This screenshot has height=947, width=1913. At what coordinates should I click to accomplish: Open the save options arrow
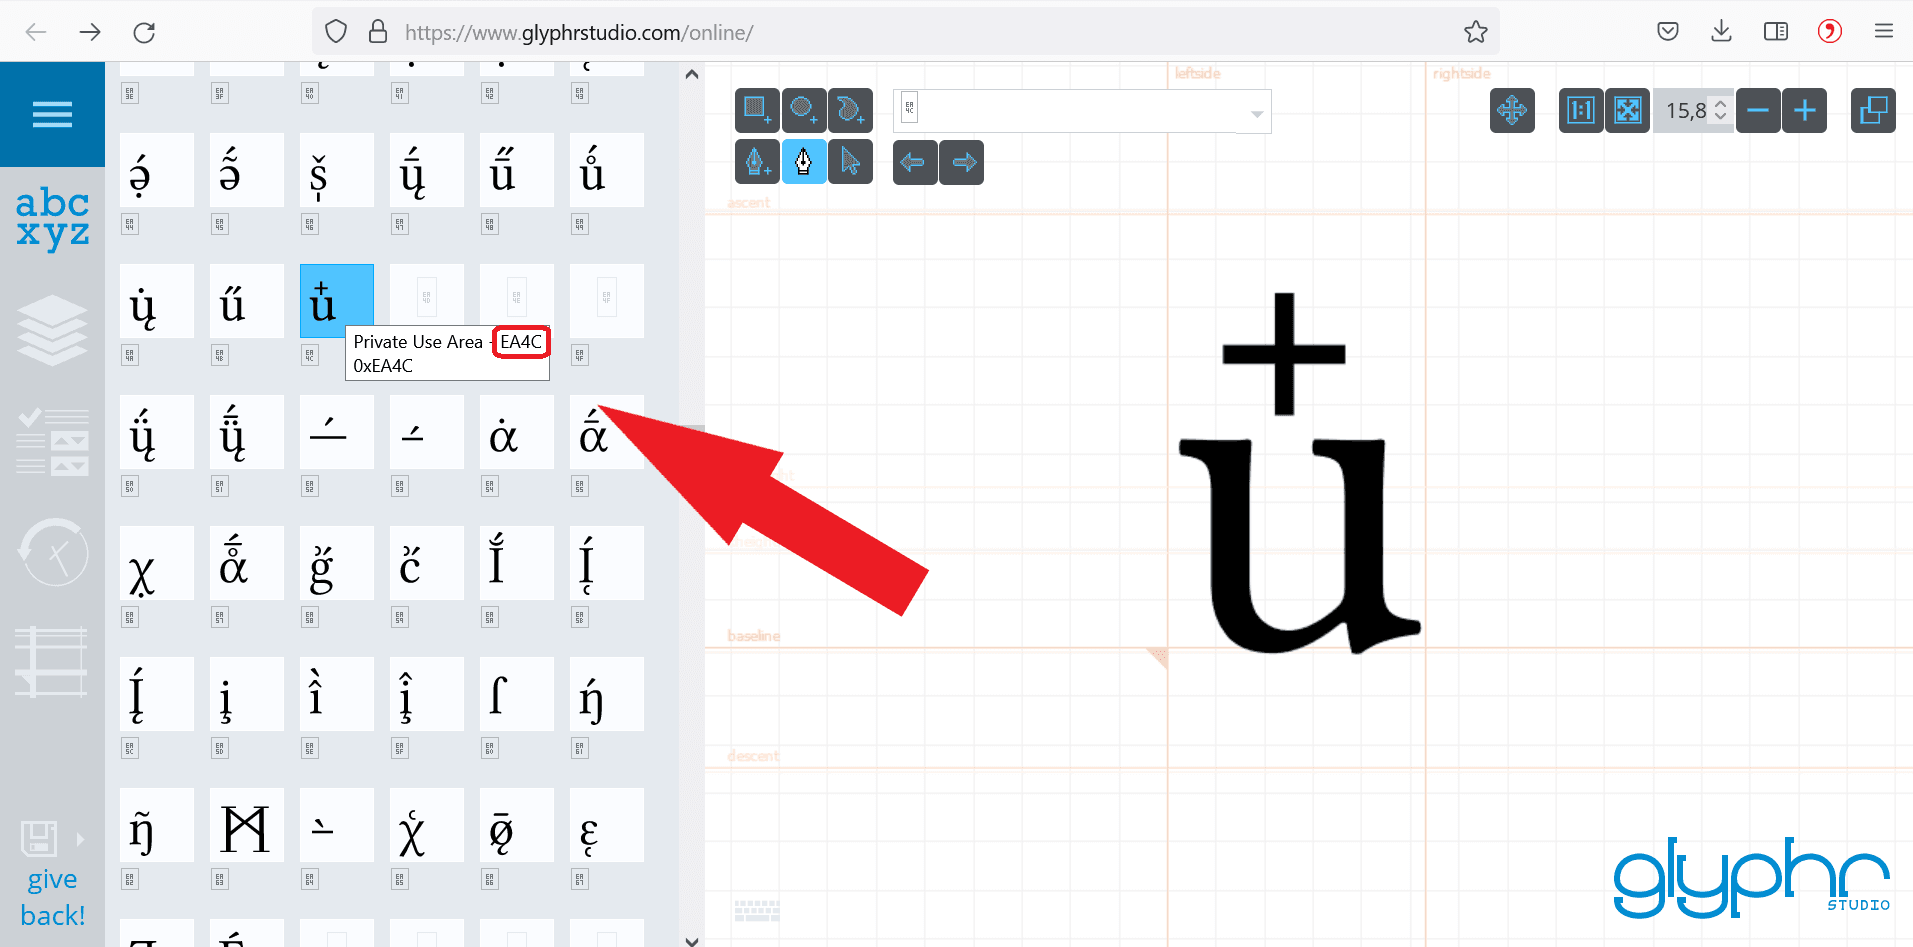pos(81,839)
